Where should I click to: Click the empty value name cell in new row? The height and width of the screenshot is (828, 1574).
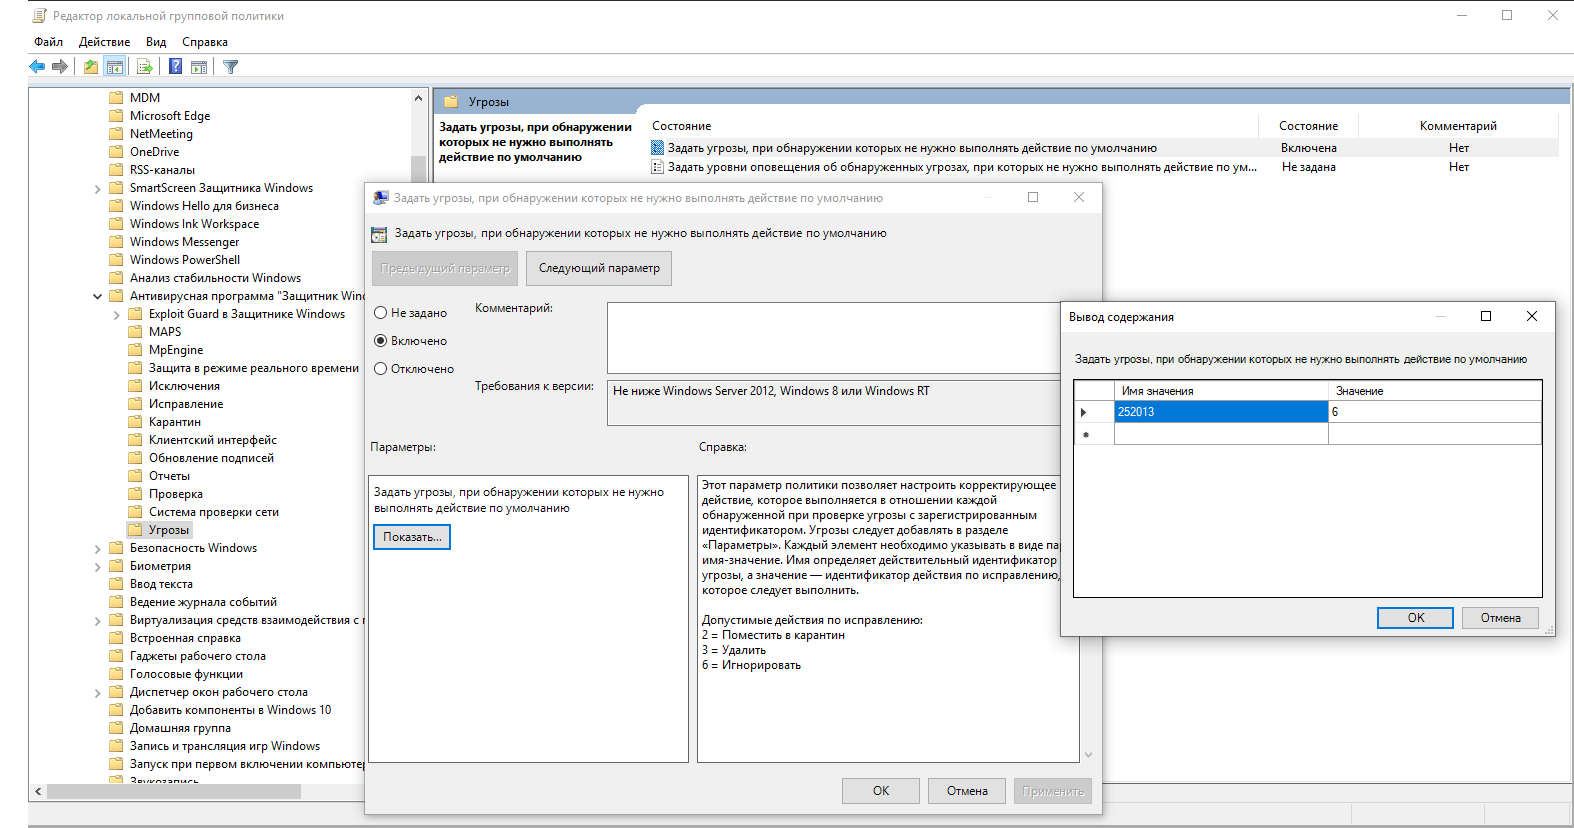[1220, 435]
